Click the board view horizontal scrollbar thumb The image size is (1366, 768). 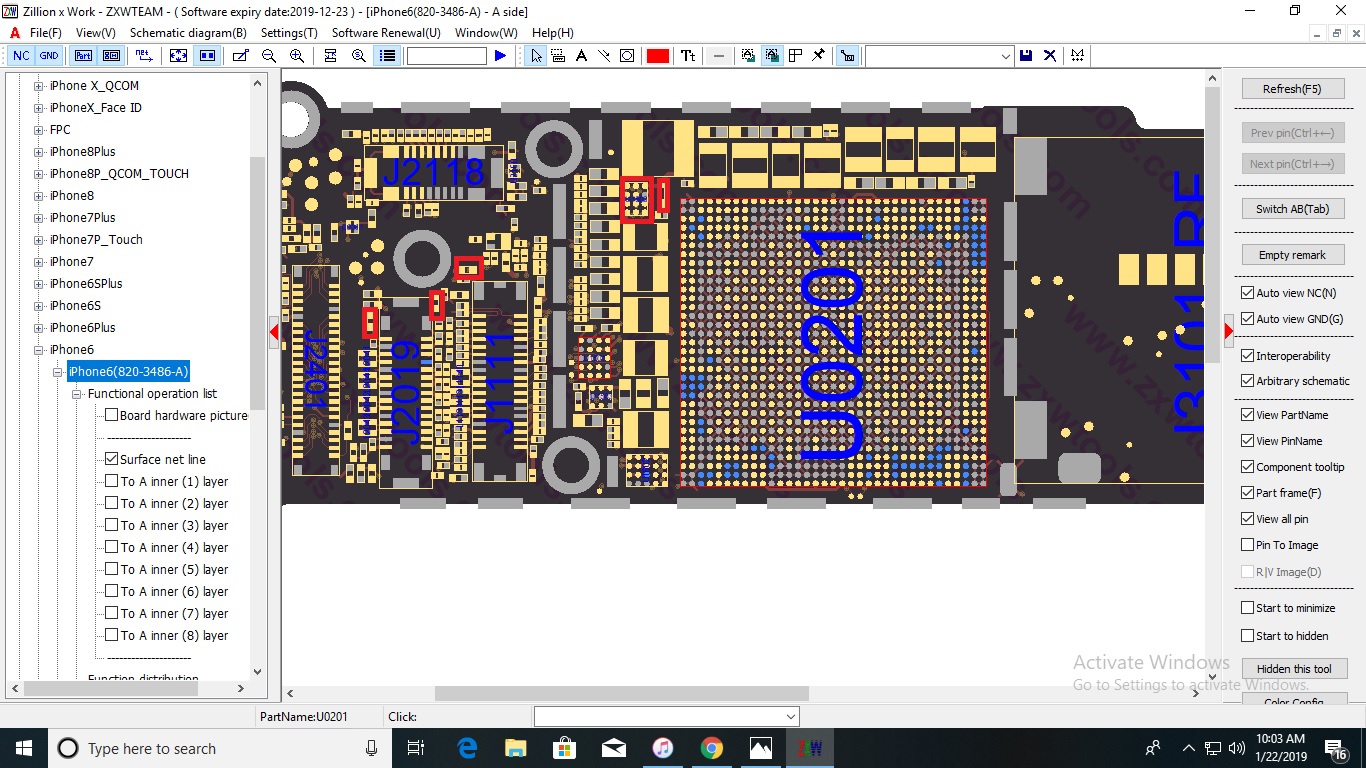click(x=621, y=693)
